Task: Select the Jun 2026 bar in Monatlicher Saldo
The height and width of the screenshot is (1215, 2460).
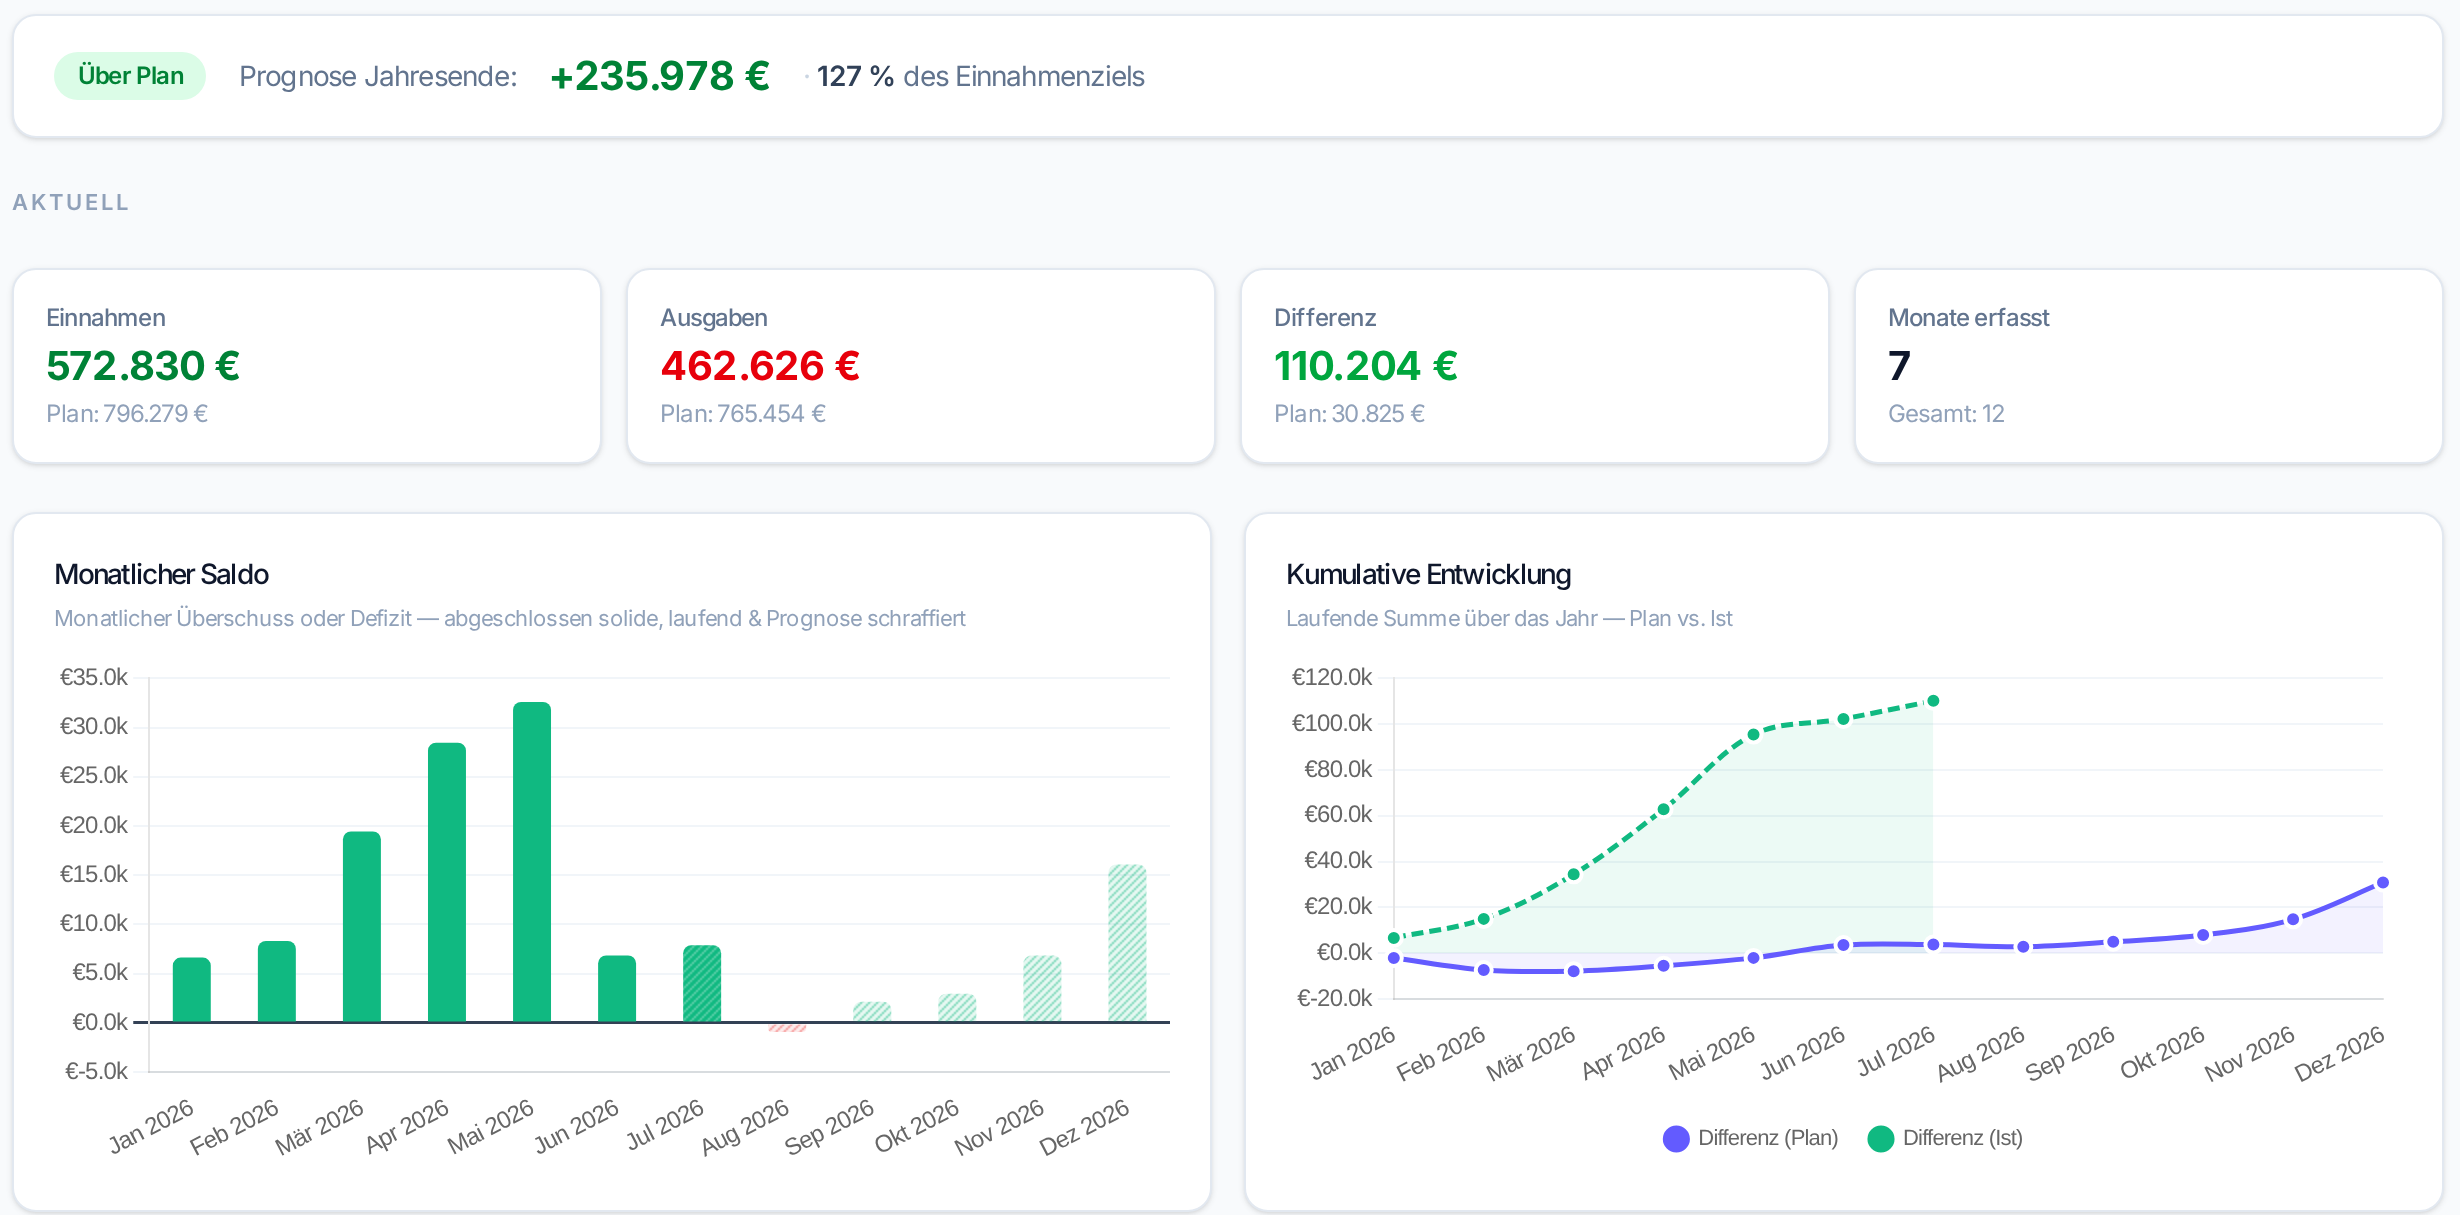Action: (617, 989)
